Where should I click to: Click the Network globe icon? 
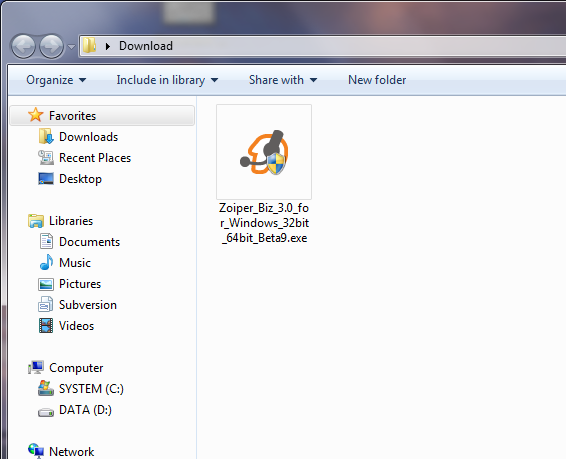36,450
